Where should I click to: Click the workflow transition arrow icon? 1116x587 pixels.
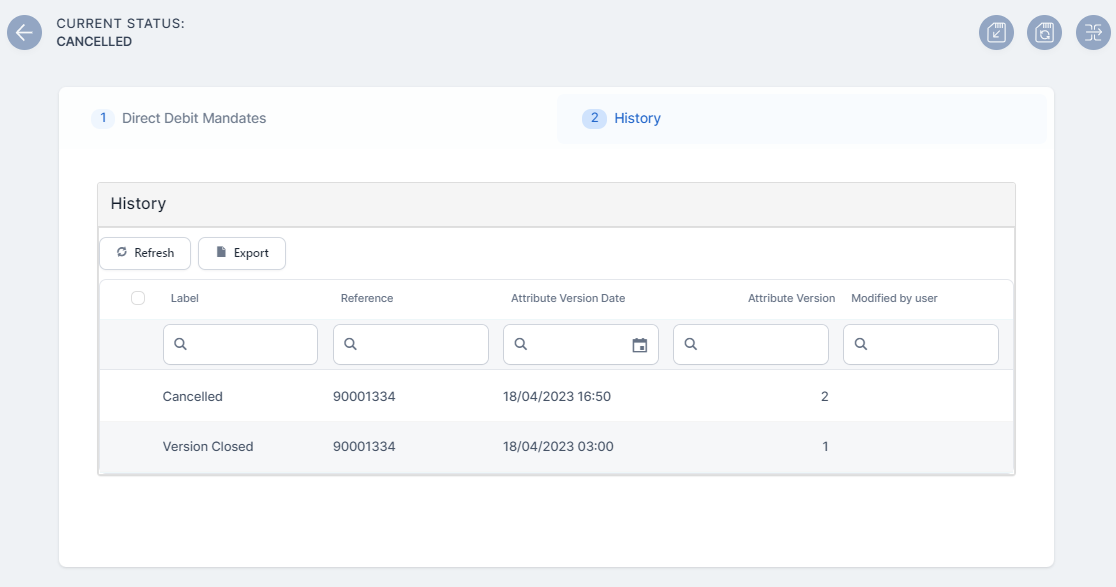pyautogui.click(x=1093, y=33)
